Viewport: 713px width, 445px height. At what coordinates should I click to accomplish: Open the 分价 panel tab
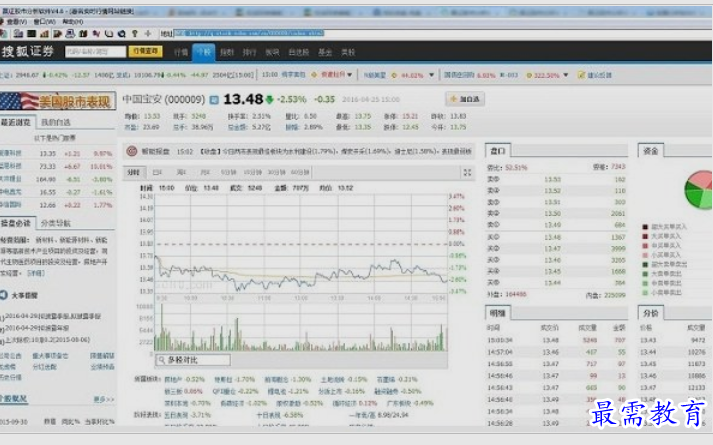[x=651, y=313]
